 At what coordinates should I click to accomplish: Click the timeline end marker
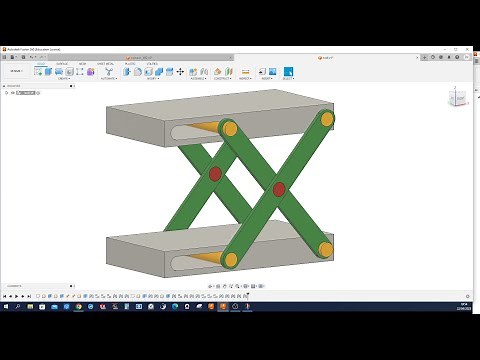click(x=248, y=295)
